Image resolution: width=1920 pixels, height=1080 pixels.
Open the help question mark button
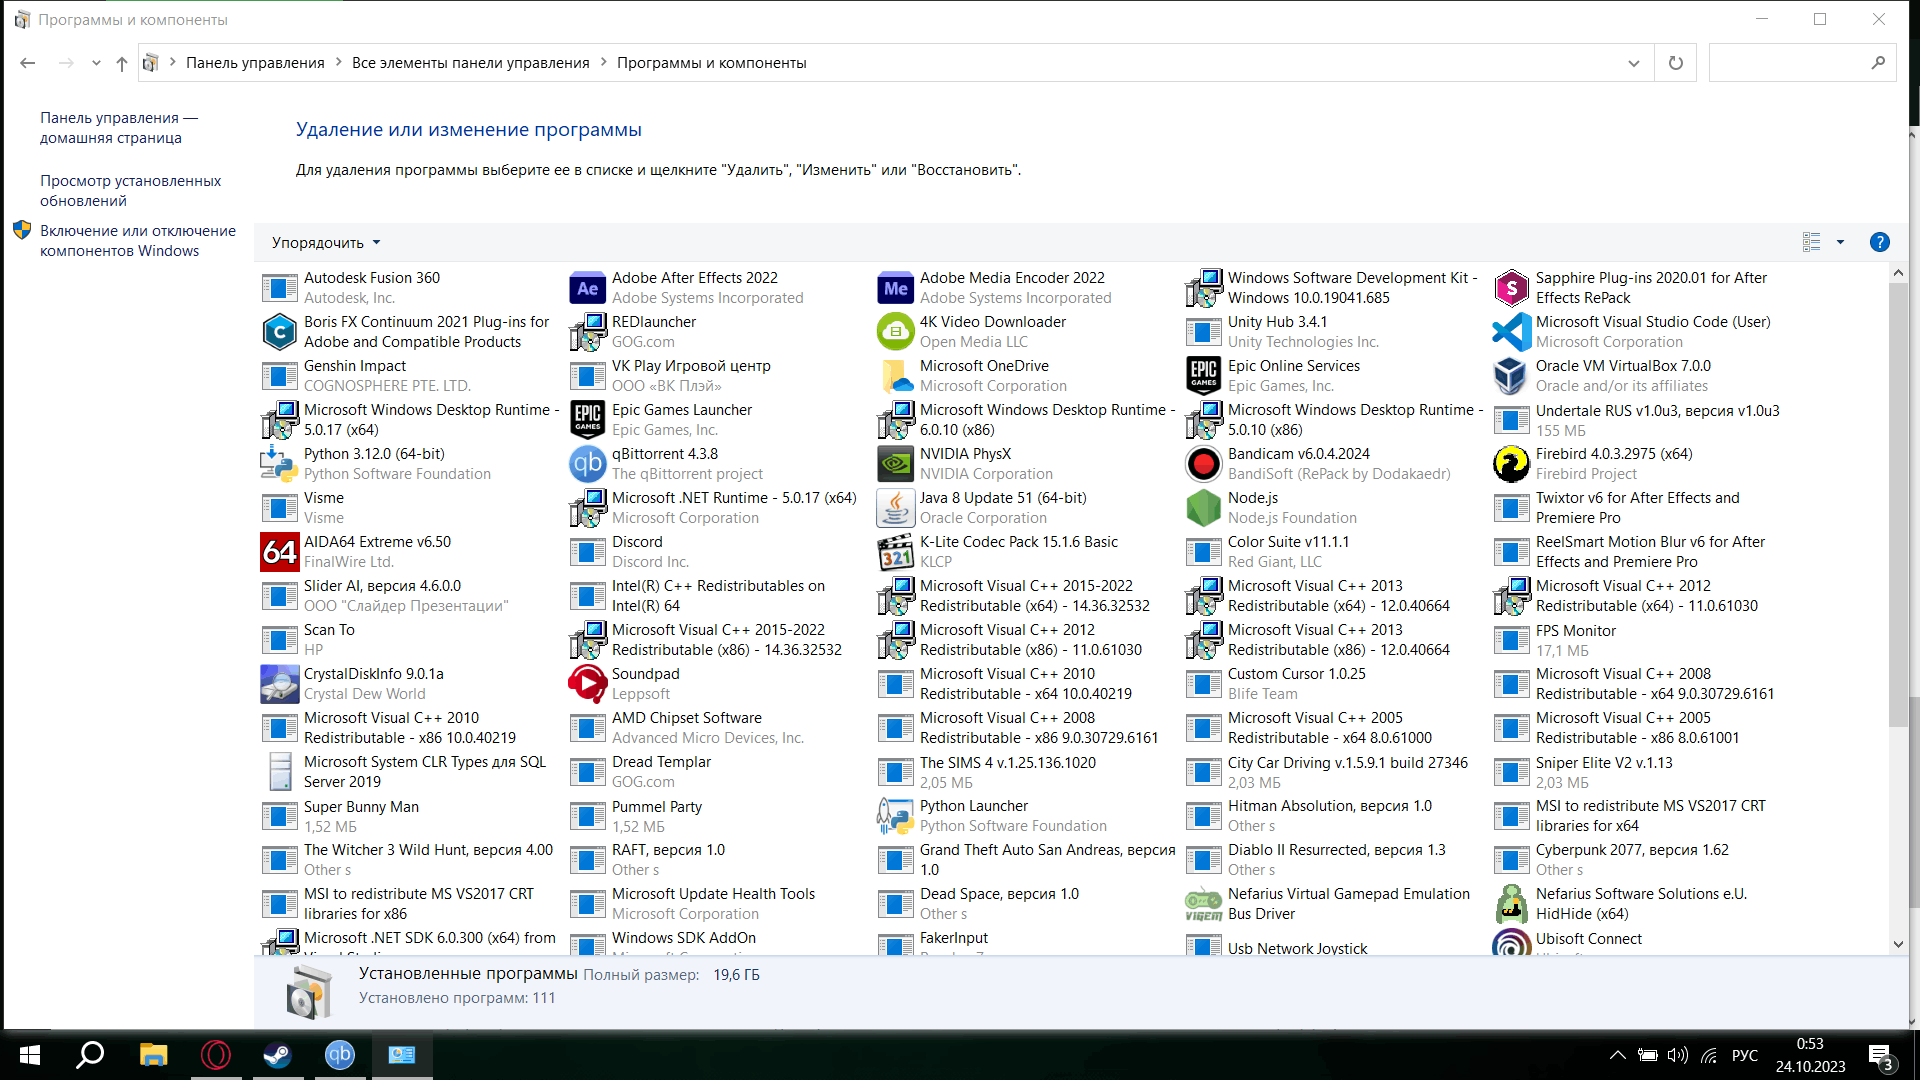[1880, 242]
